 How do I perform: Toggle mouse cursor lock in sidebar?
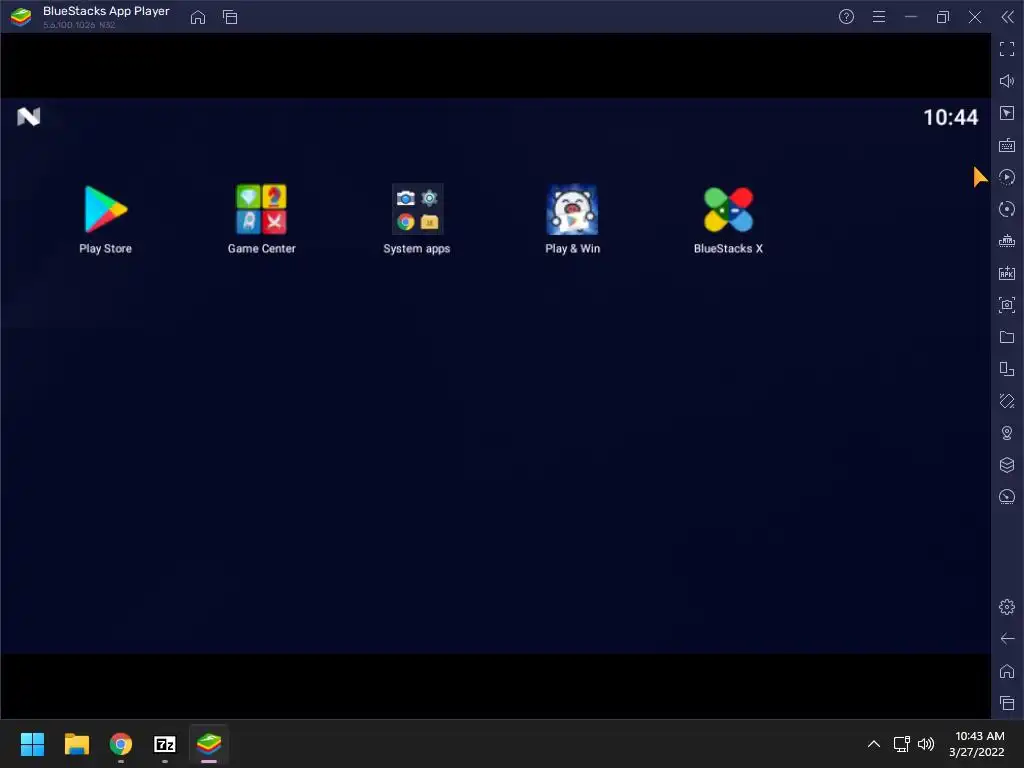(1007, 113)
